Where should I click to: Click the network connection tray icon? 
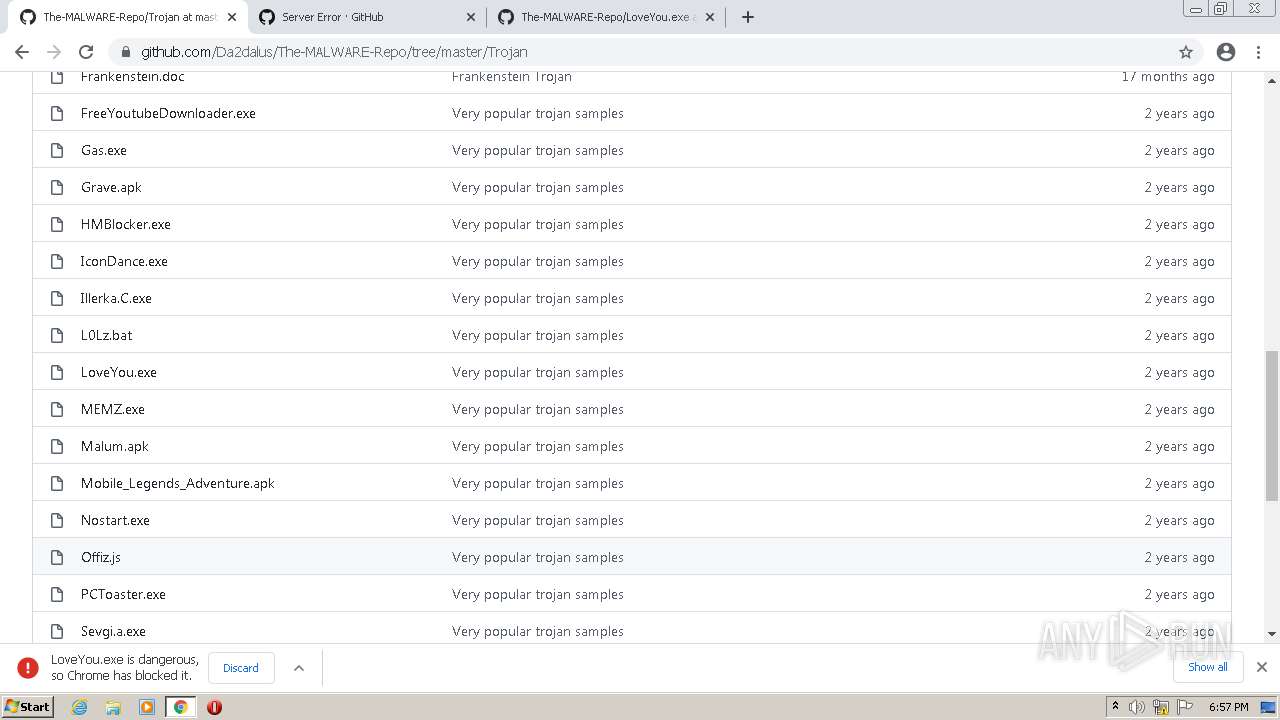[1161, 707]
